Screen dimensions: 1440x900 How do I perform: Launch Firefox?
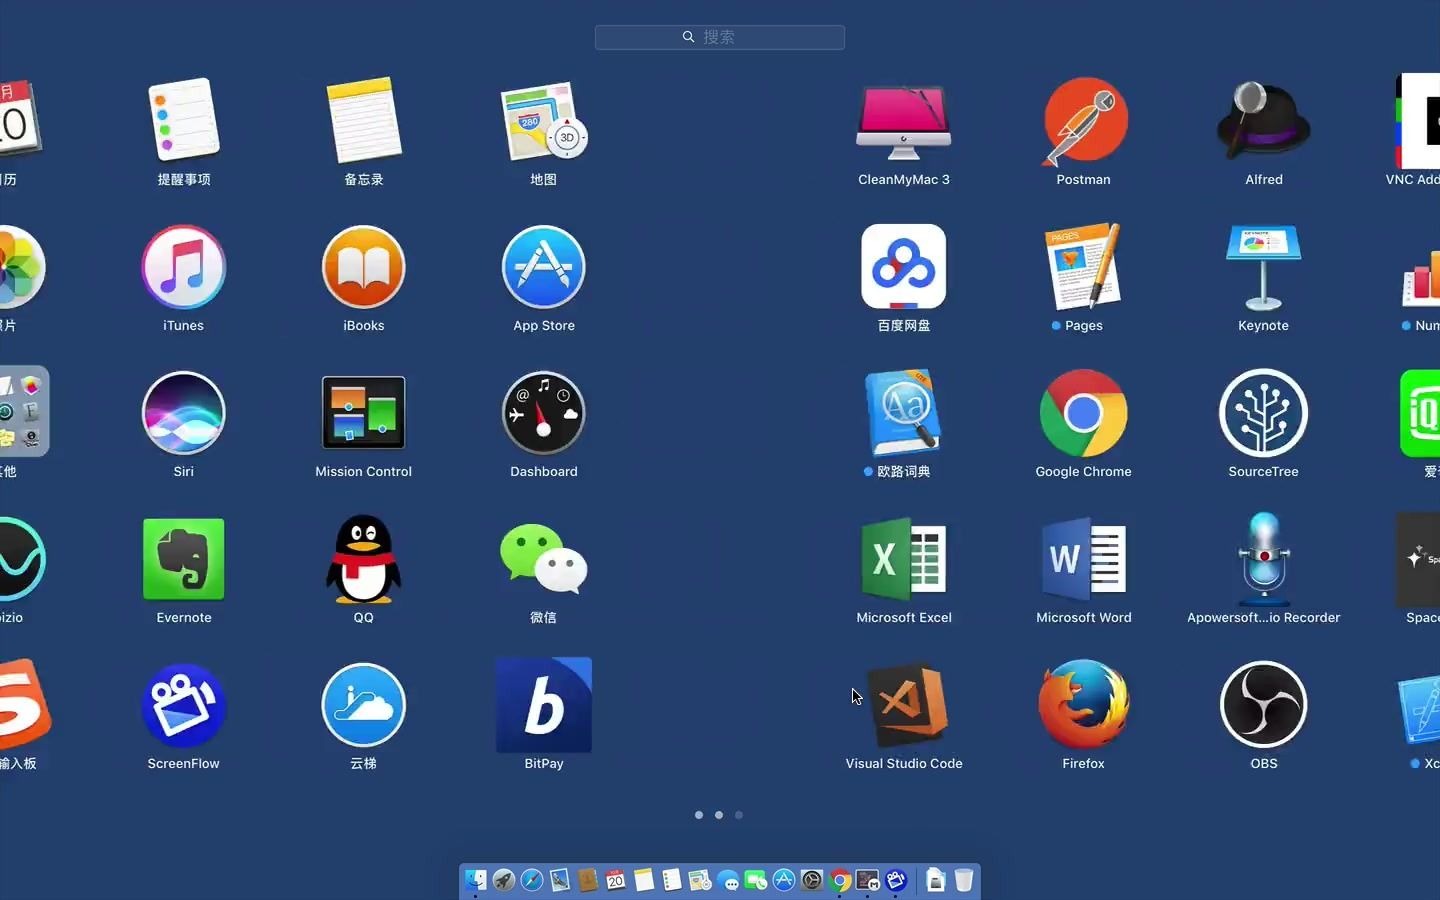point(1084,705)
